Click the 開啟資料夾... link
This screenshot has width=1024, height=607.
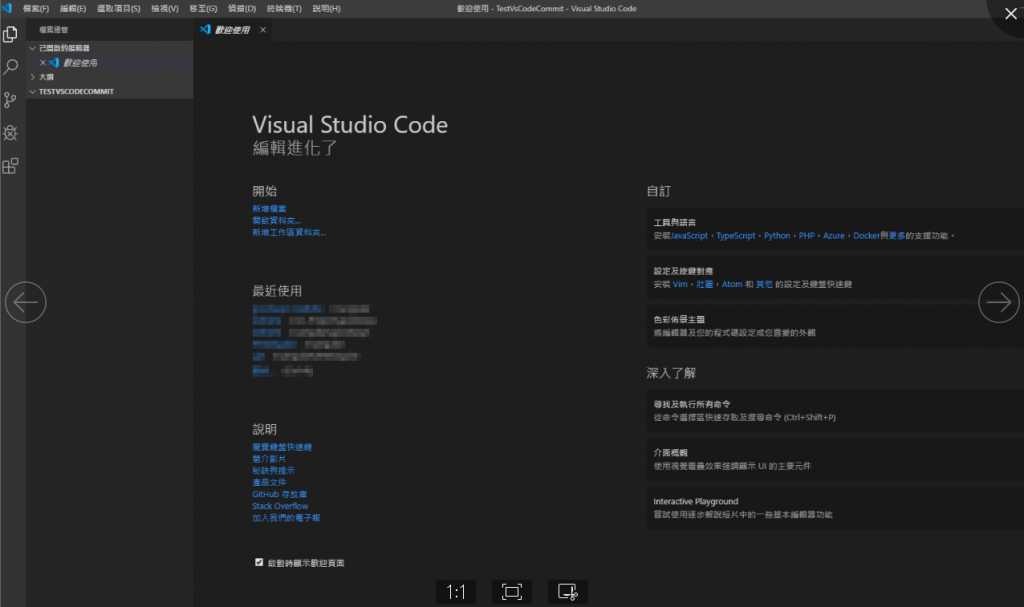[276, 221]
